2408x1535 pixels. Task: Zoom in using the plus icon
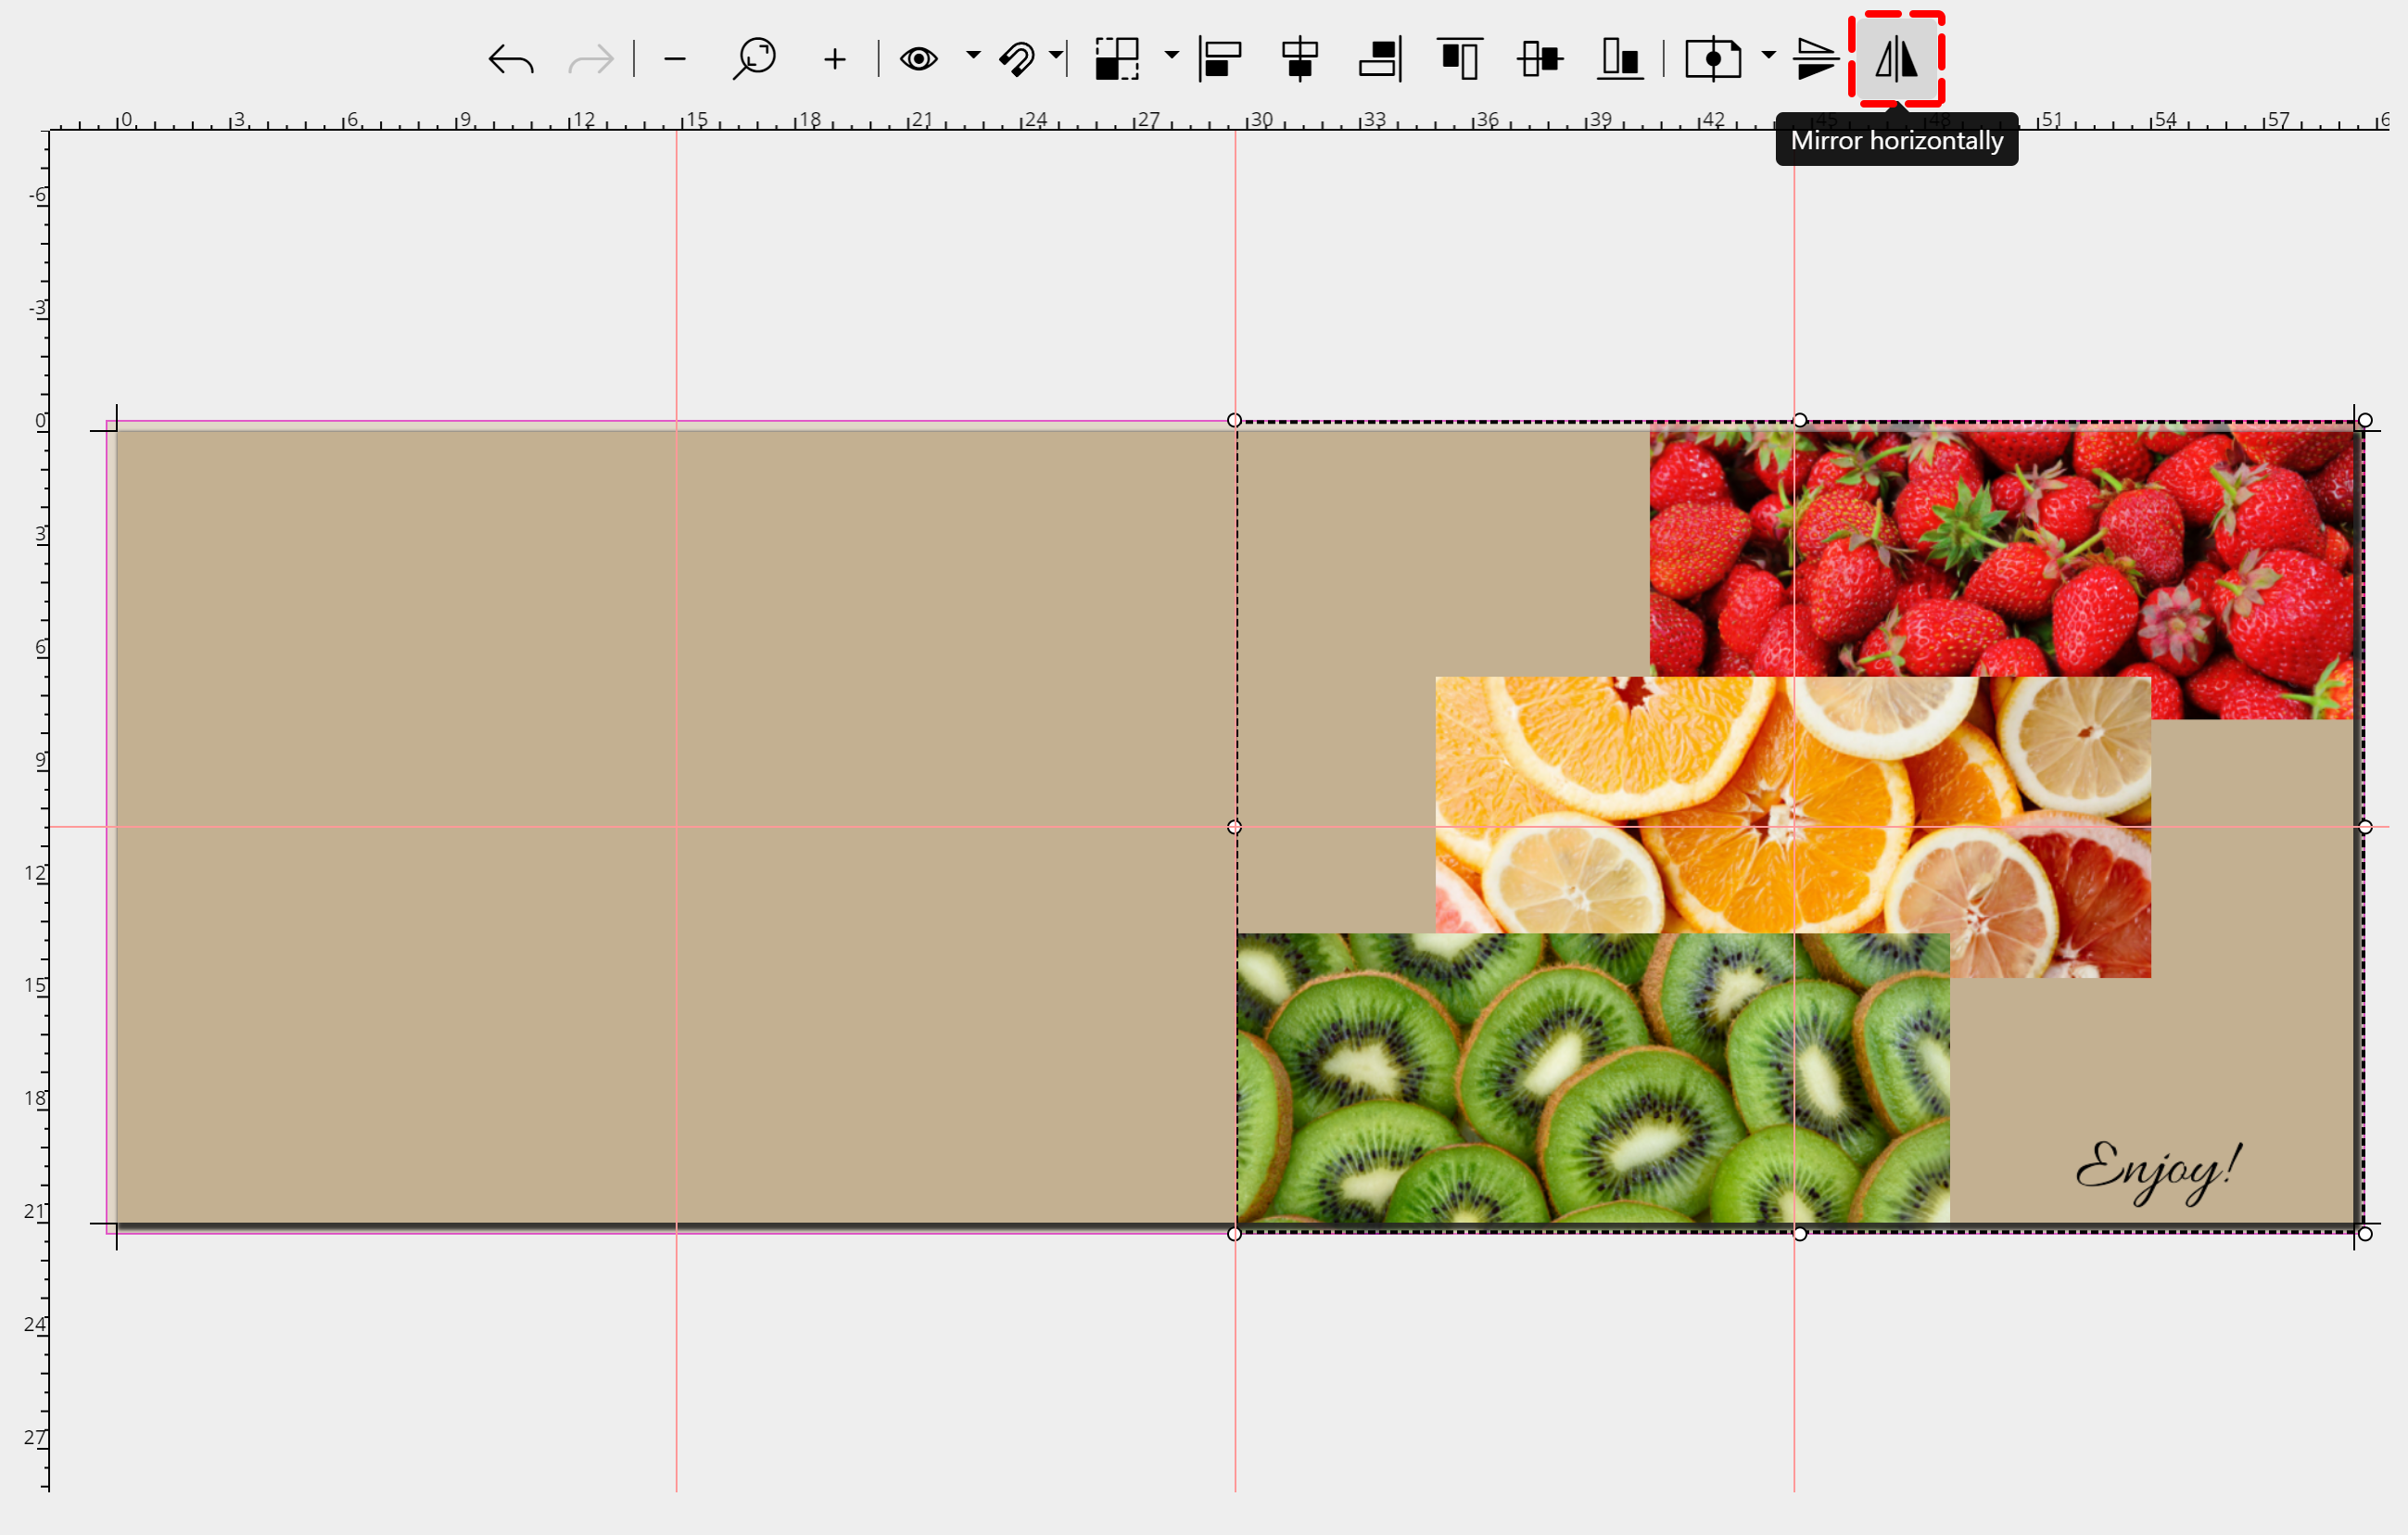point(835,60)
